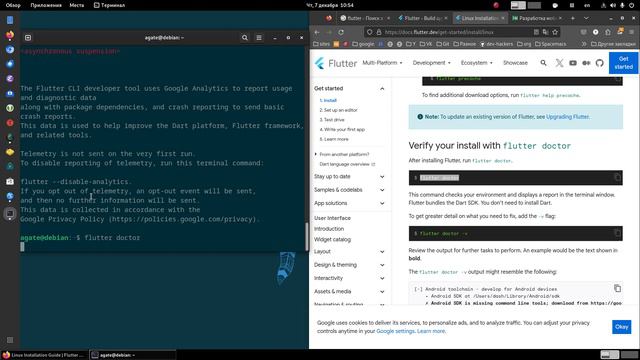Open the search icon in the terminal header

[x=244, y=38]
